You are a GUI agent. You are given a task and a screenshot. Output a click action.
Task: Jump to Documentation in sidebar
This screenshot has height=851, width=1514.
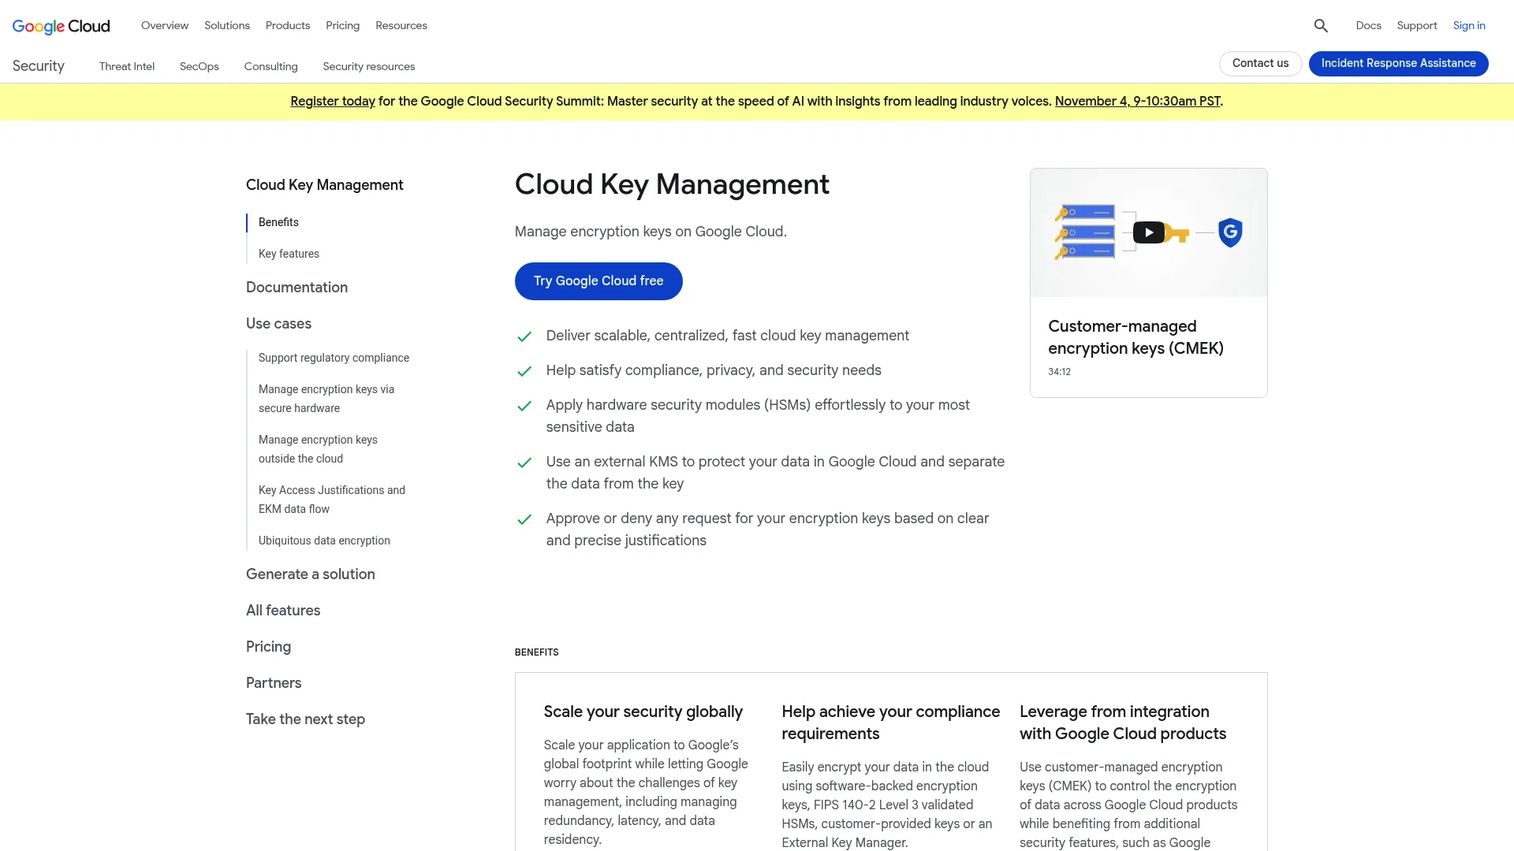(x=297, y=288)
